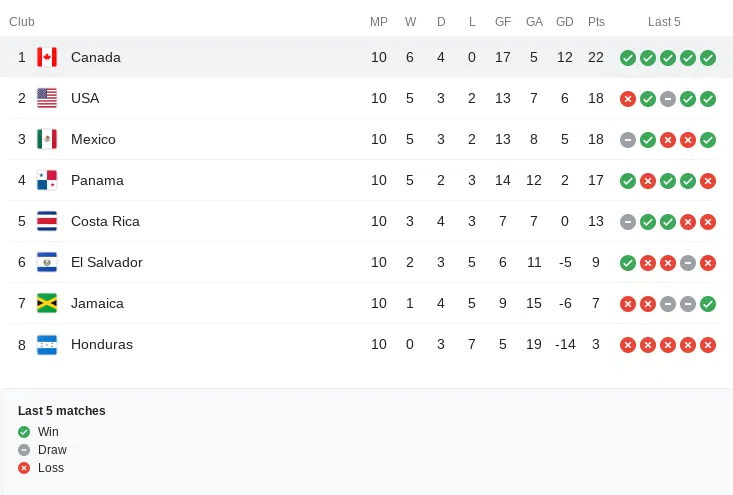Click Jamaica's most recent win icon
The width and height of the screenshot is (733, 495).
pyautogui.click(x=708, y=303)
